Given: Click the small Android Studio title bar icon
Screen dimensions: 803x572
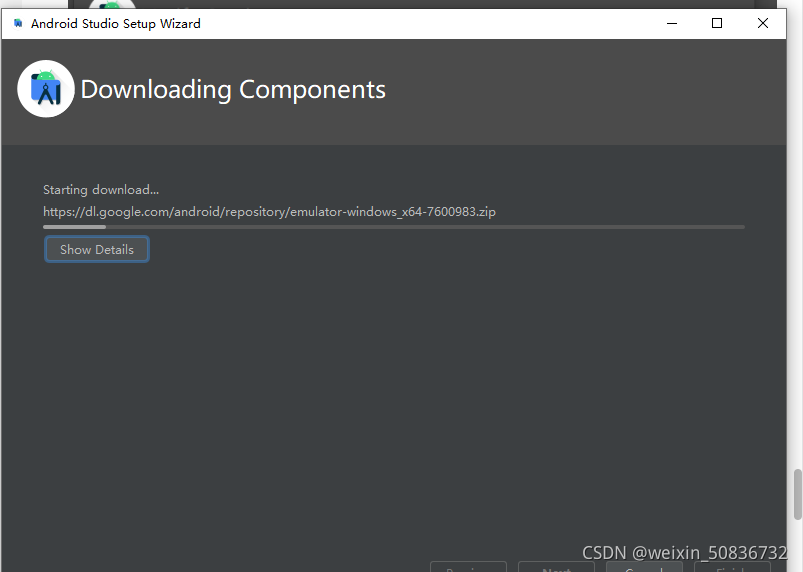Looking at the screenshot, I should coord(18,24).
